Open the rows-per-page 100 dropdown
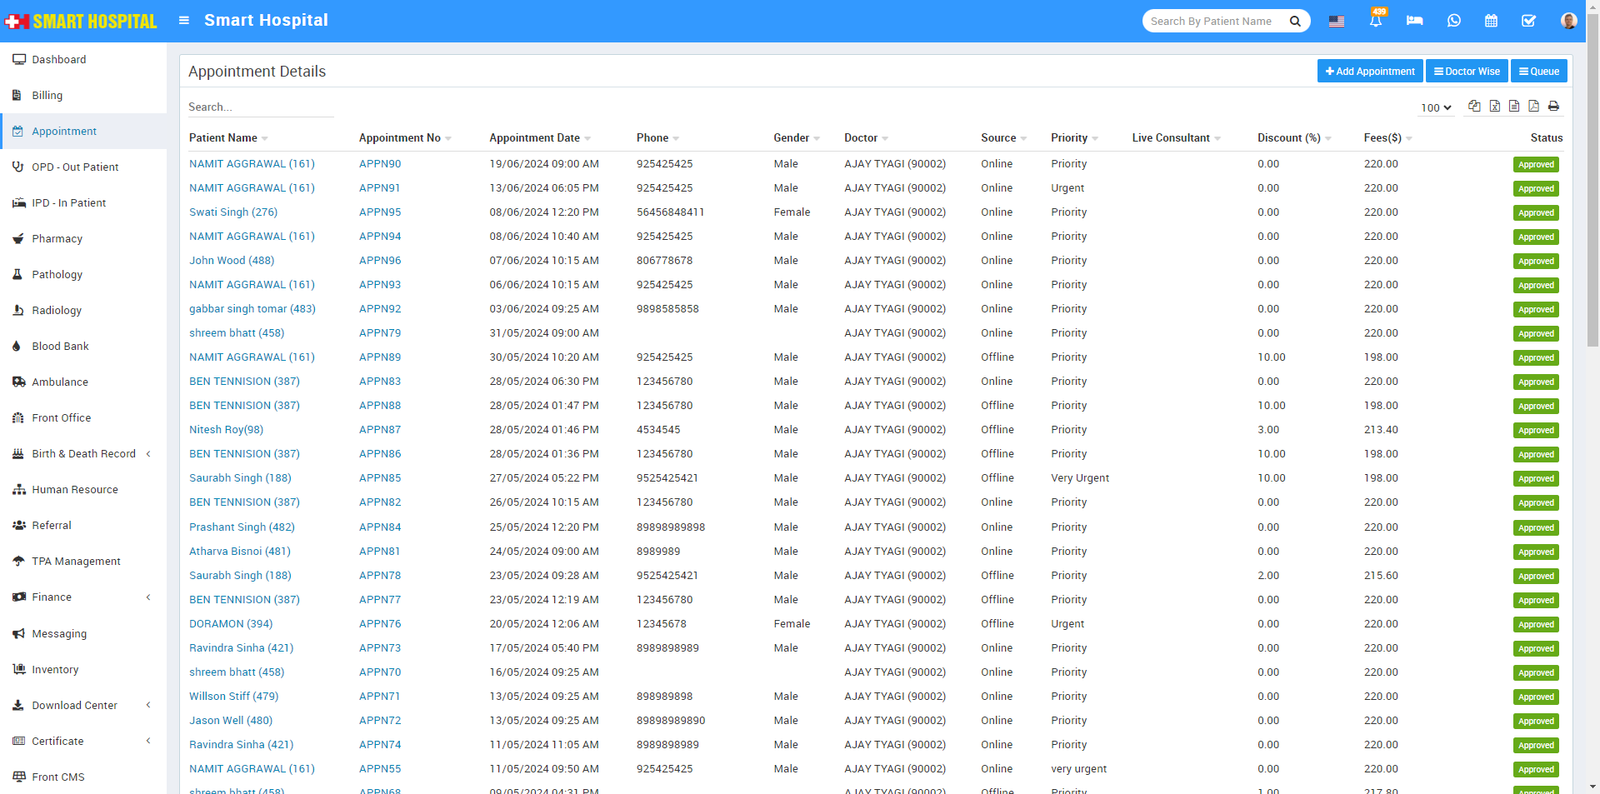 [x=1436, y=108]
